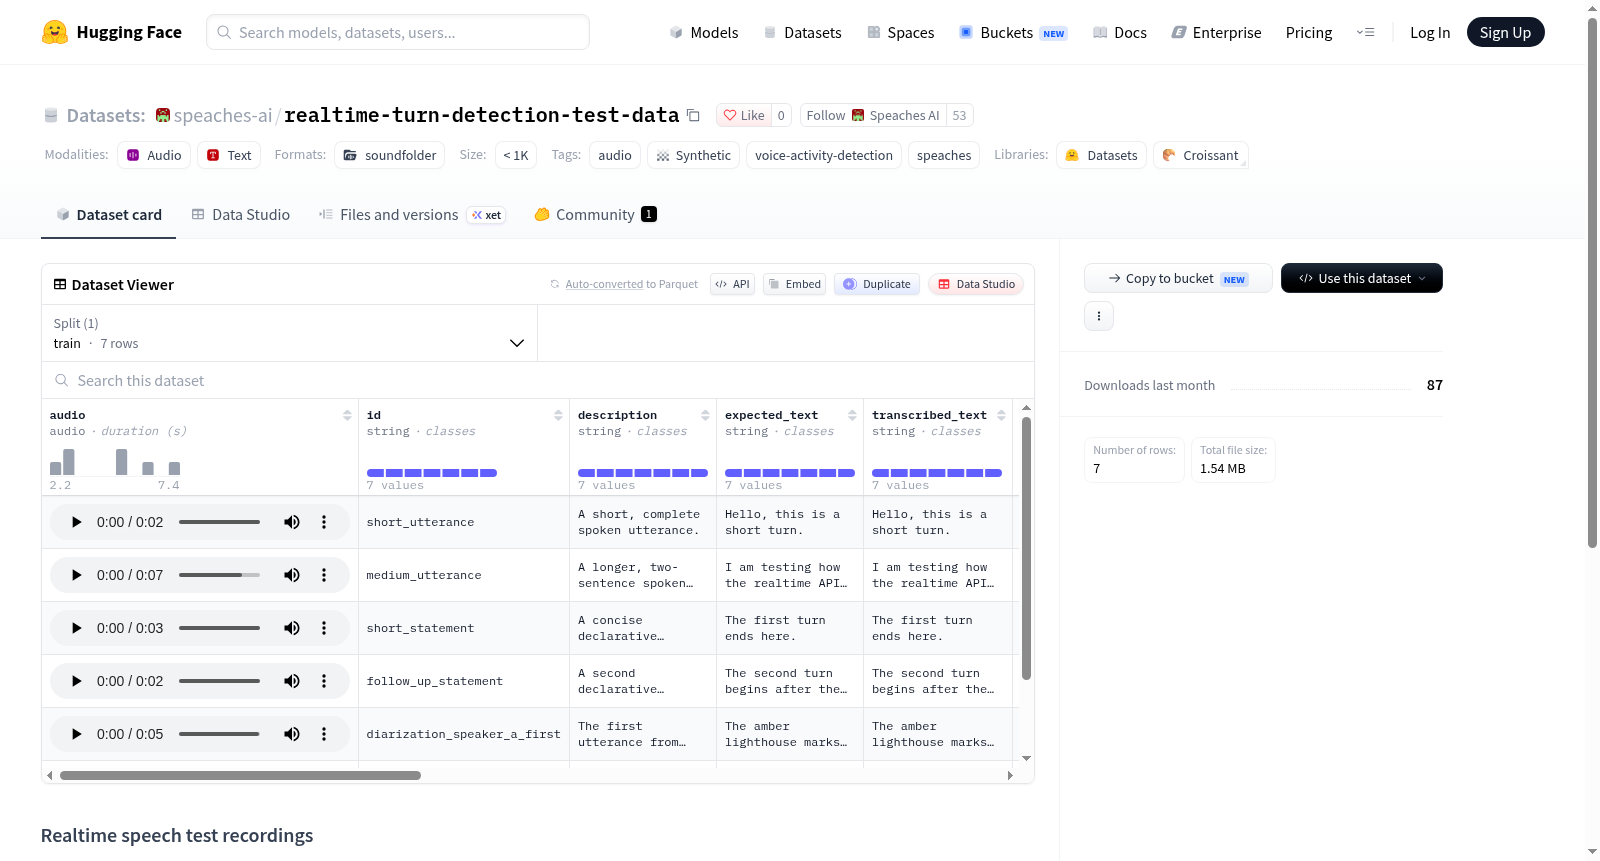Viewport: 1600px width, 861px height.
Task: Play the follow_up_statement audio clip
Action: pos(77,681)
